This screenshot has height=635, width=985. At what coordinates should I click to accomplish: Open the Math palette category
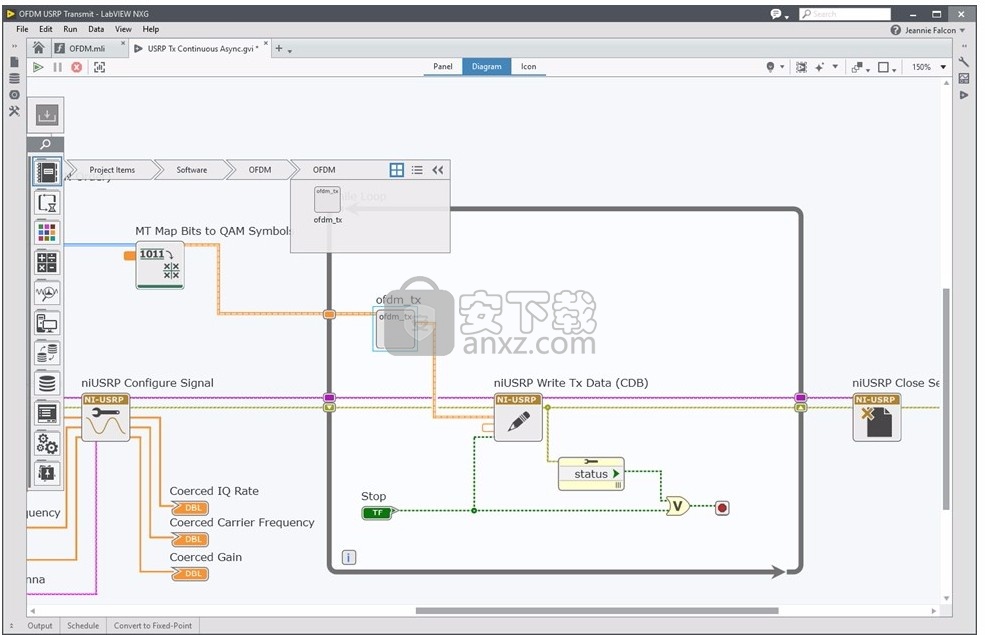(x=47, y=263)
